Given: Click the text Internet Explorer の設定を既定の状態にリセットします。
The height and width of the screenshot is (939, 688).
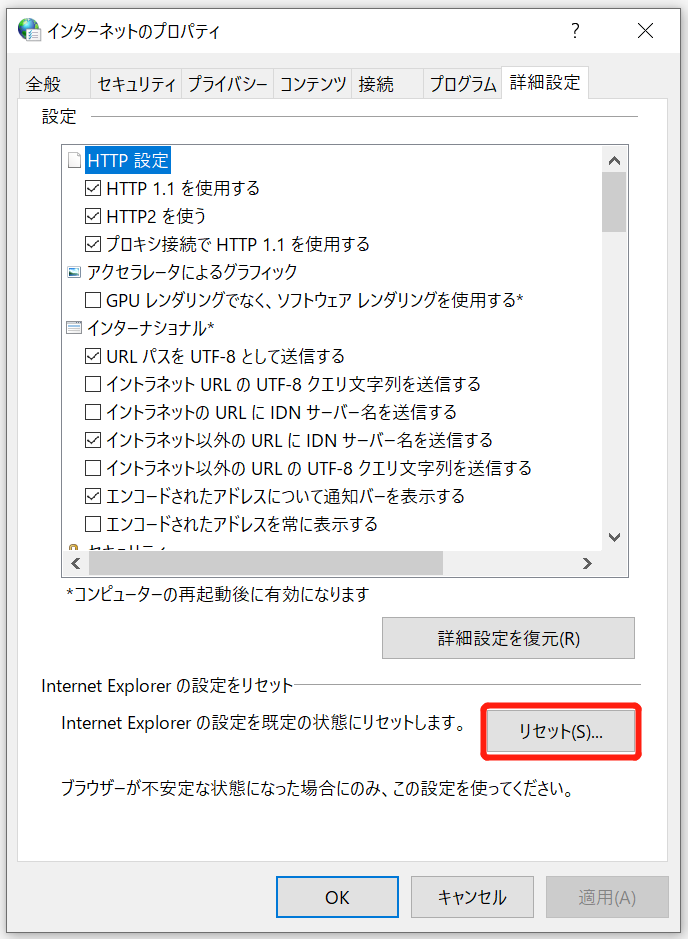Looking at the screenshot, I should pos(263,723).
